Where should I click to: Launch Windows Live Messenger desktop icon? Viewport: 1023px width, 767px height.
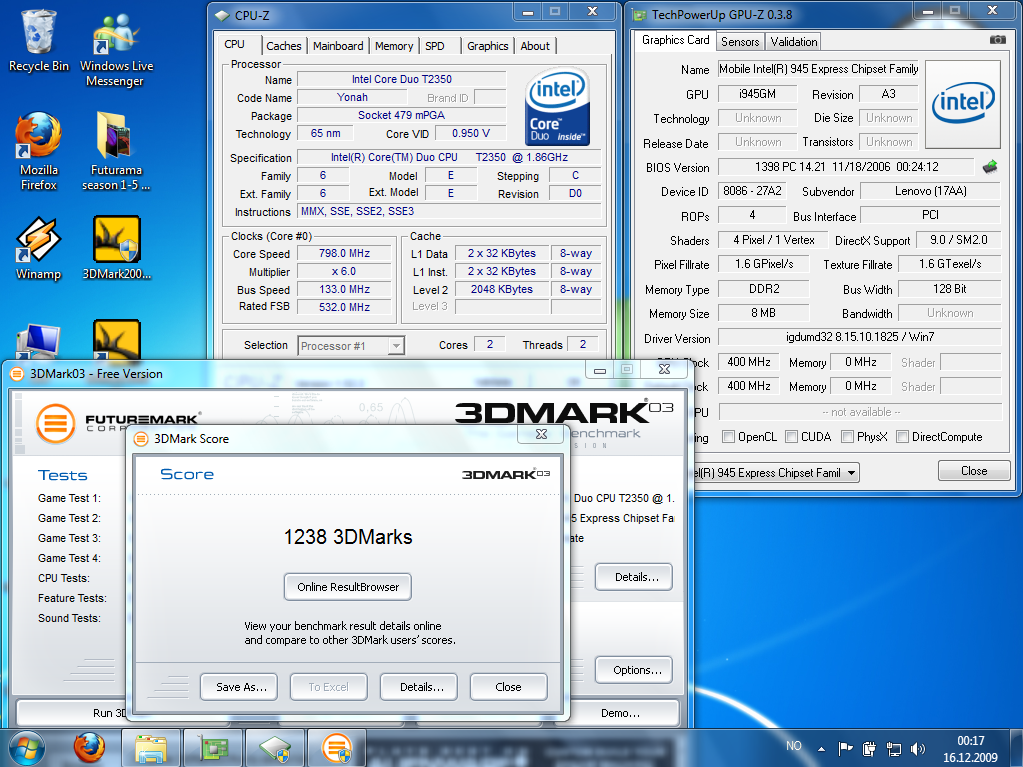116,49
